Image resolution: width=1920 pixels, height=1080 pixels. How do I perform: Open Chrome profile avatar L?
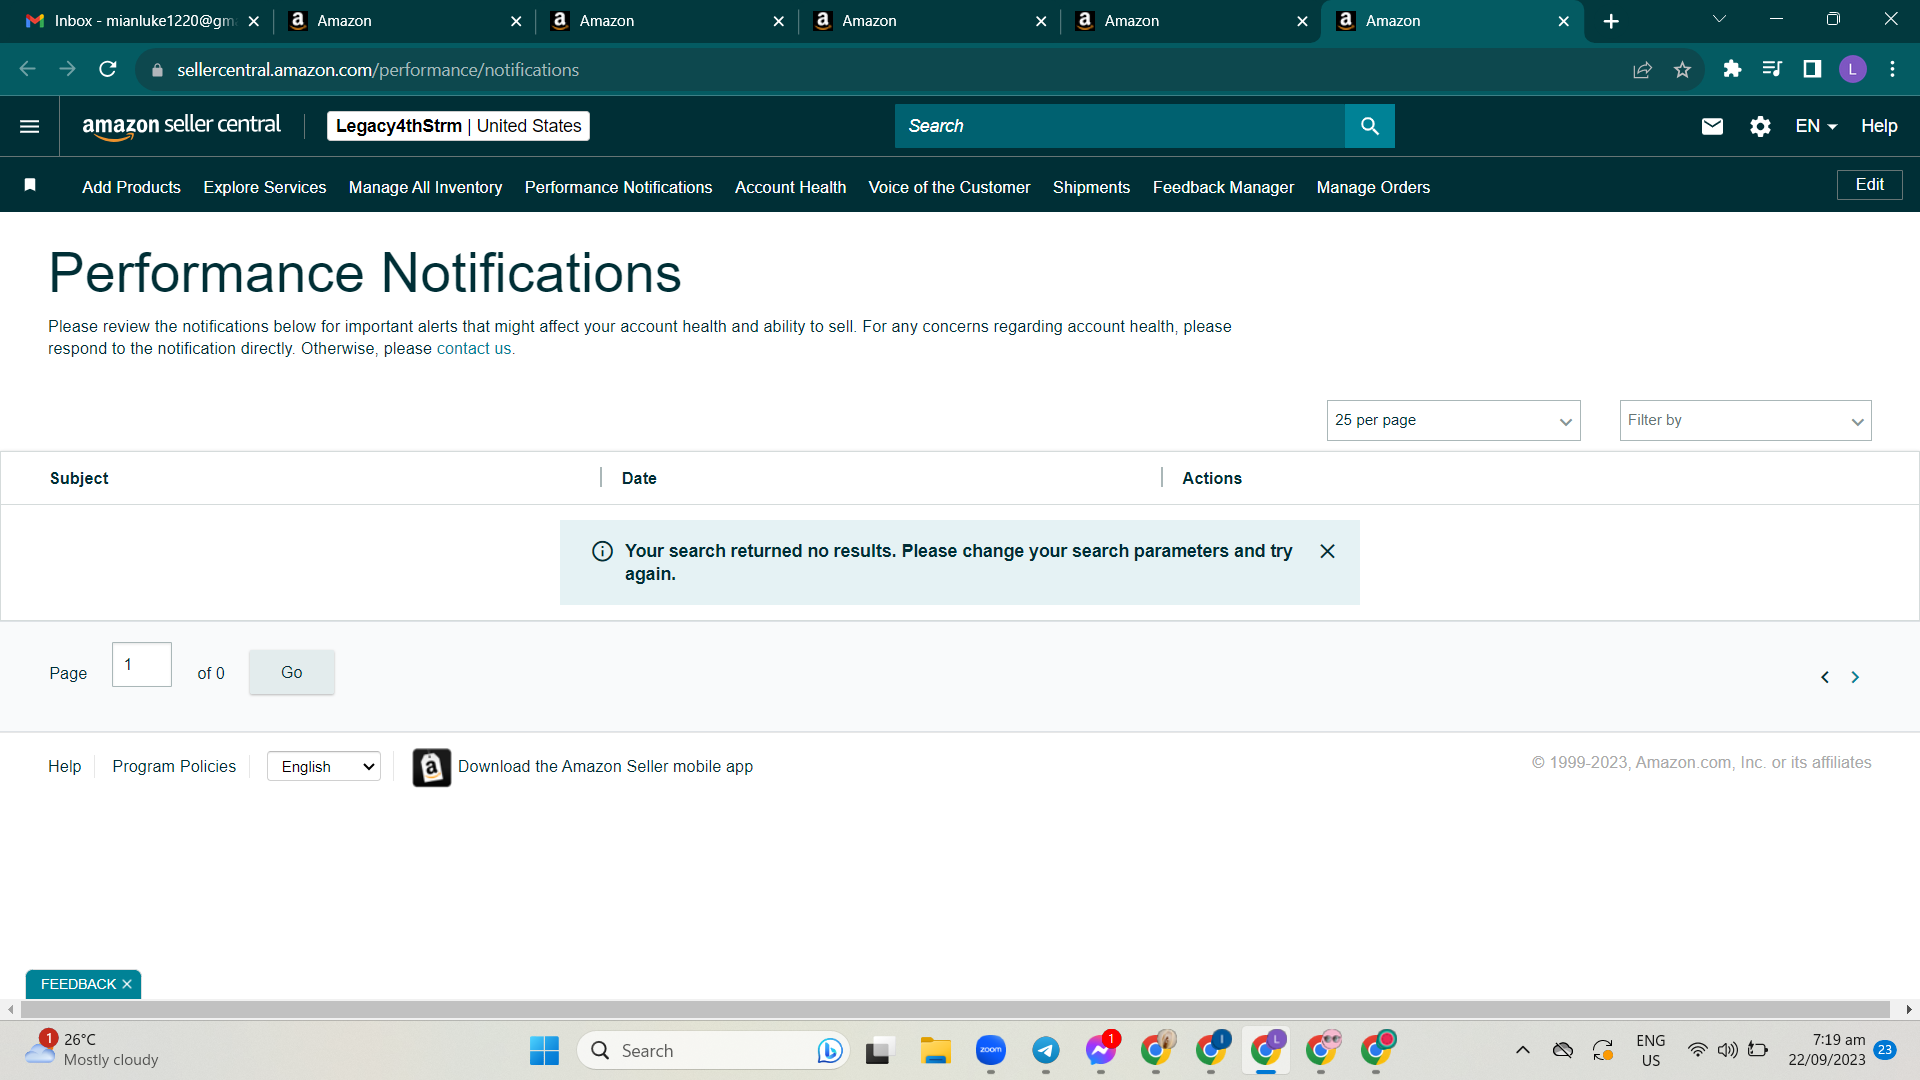[x=1852, y=69]
